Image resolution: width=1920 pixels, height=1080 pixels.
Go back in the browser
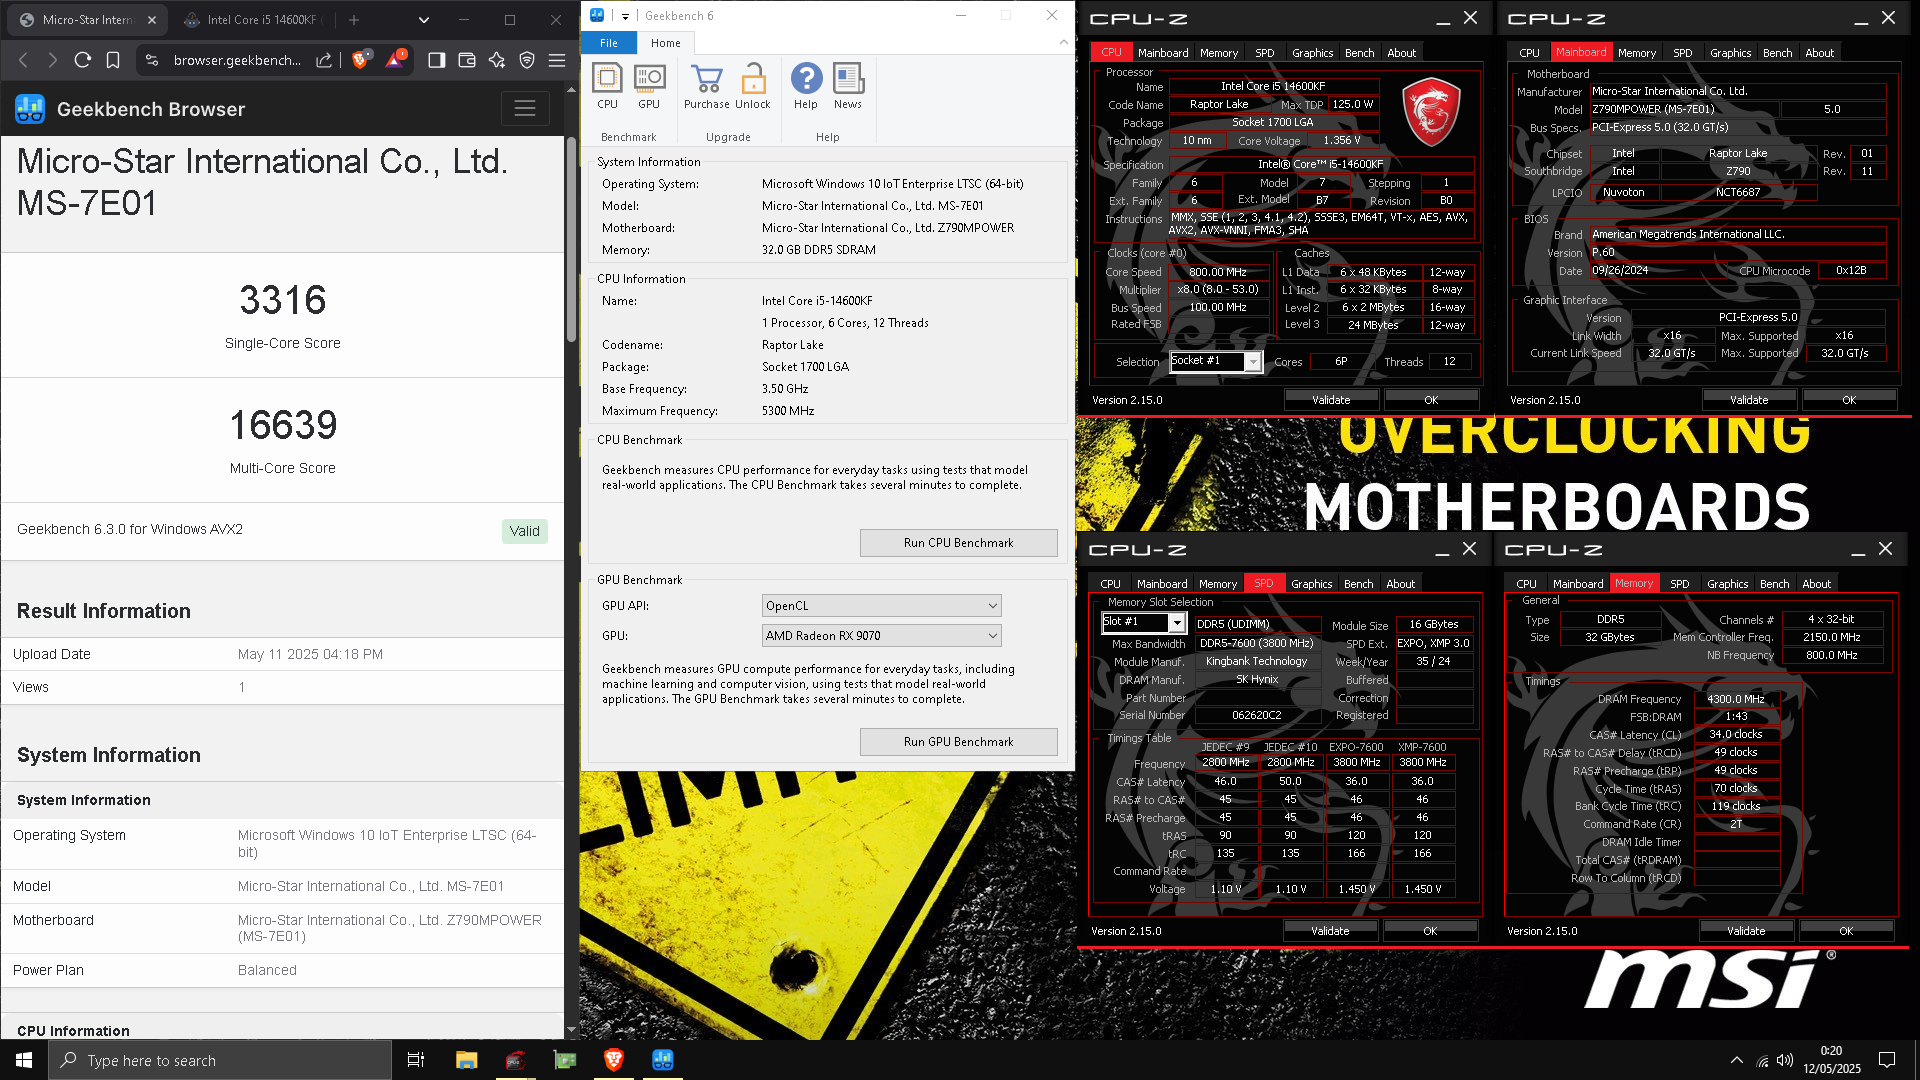pyautogui.click(x=23, y=60)
